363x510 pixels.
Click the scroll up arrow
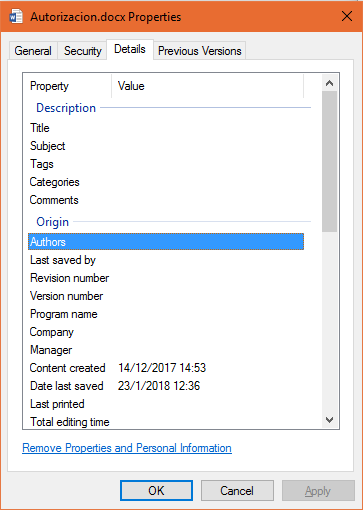[329, 83]
